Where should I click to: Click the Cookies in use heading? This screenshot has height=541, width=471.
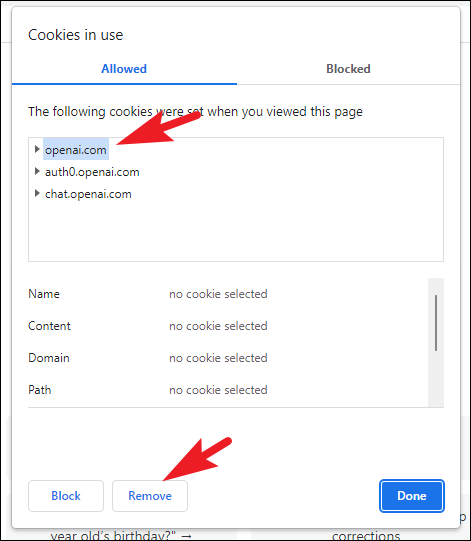(76, 35)
